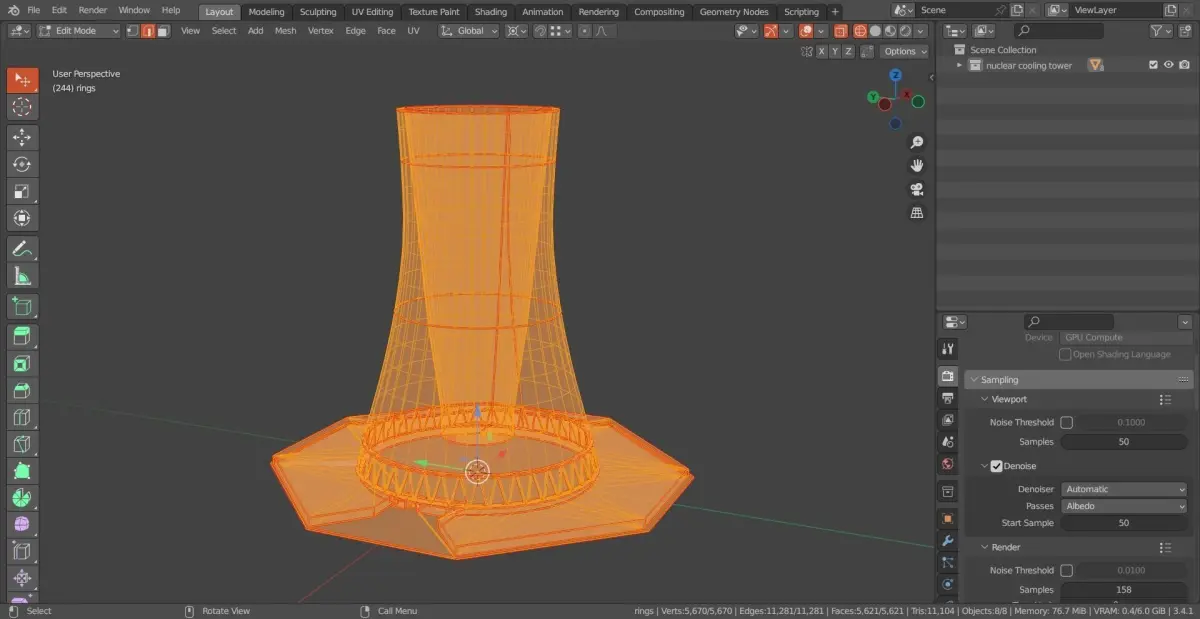Open the Global orientation dropdown
The image size is (1200, 619).
tap(469, 31)
